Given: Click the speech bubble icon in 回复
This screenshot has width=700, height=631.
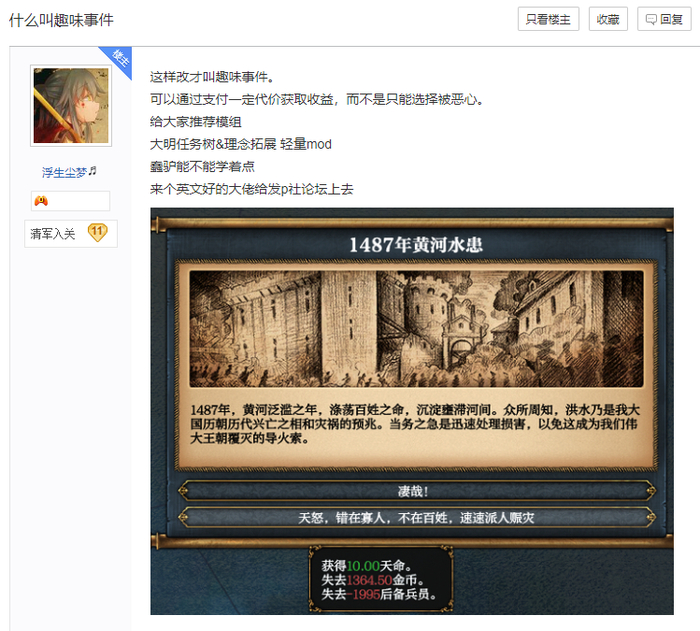Looking at the screenshot, I should [651, 20].
